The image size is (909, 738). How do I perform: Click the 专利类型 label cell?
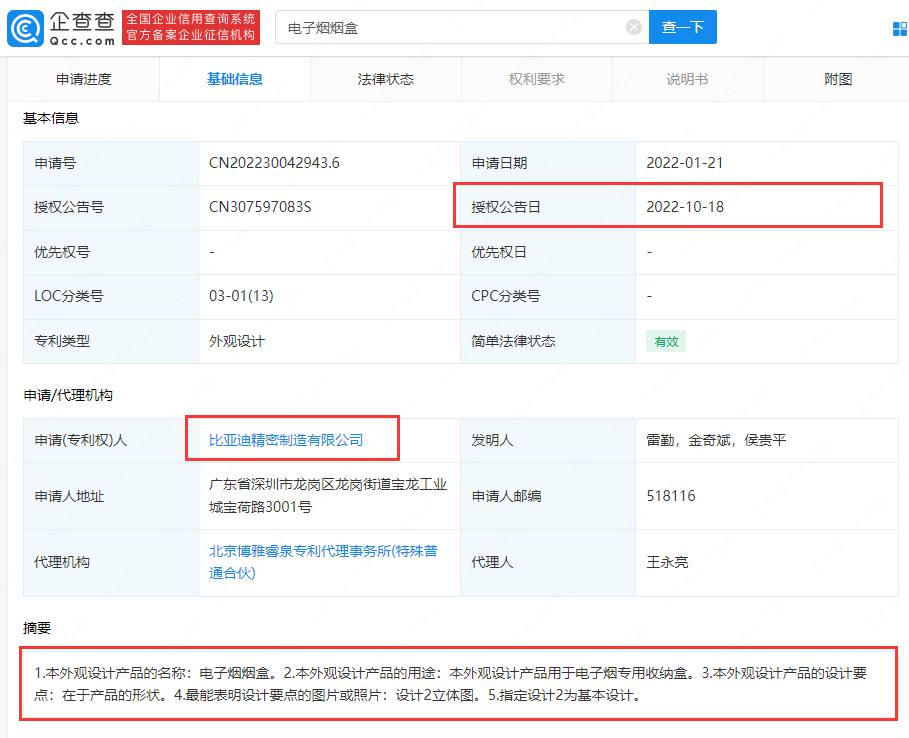point(111,341)
